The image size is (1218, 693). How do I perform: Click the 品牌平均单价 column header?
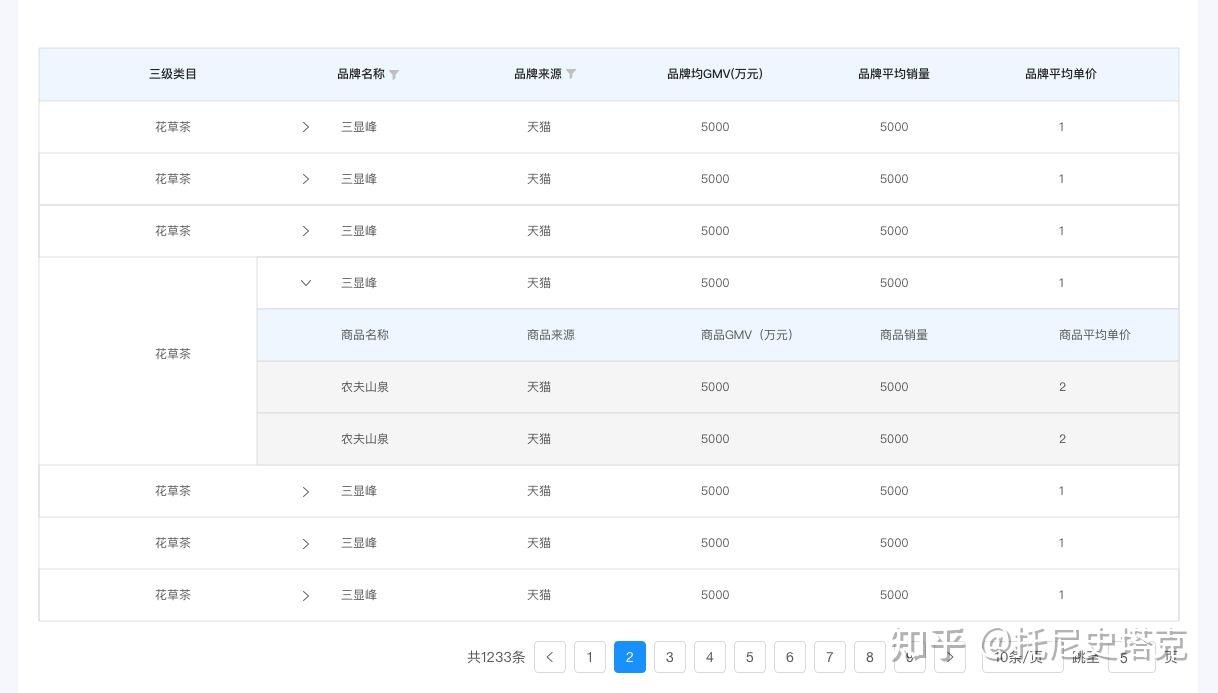click(x=1061, y=74)
